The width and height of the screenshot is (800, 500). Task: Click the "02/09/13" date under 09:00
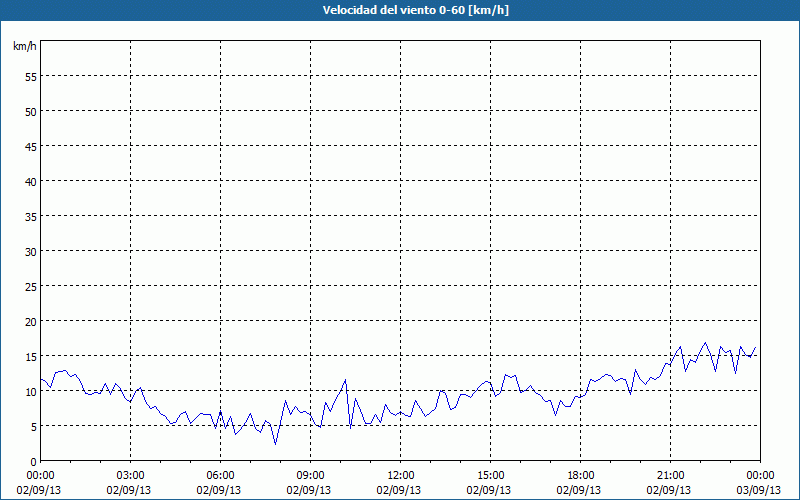pos(309,490)
